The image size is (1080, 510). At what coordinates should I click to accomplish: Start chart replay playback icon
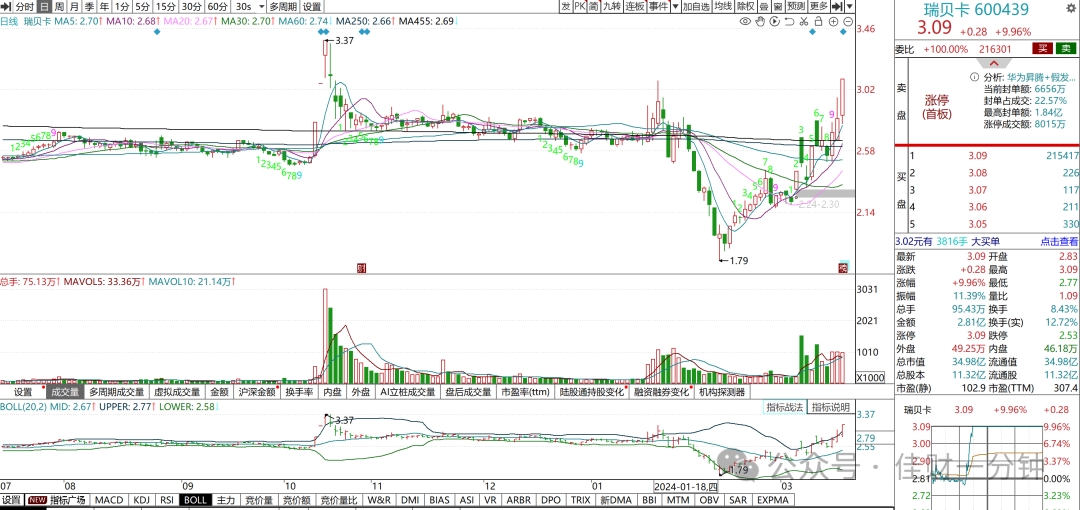(774, 22)
